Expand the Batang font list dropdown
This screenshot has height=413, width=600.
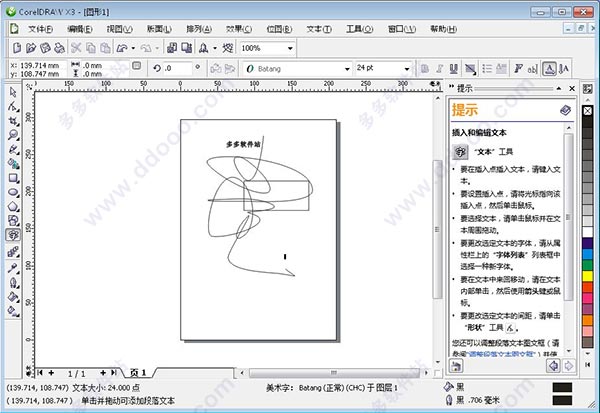tap(347, 69)
